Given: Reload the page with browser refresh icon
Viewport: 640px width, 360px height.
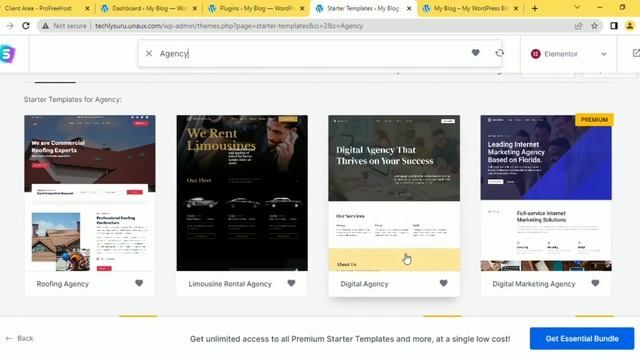Looking at the screenshot, I should click(26, 26).
